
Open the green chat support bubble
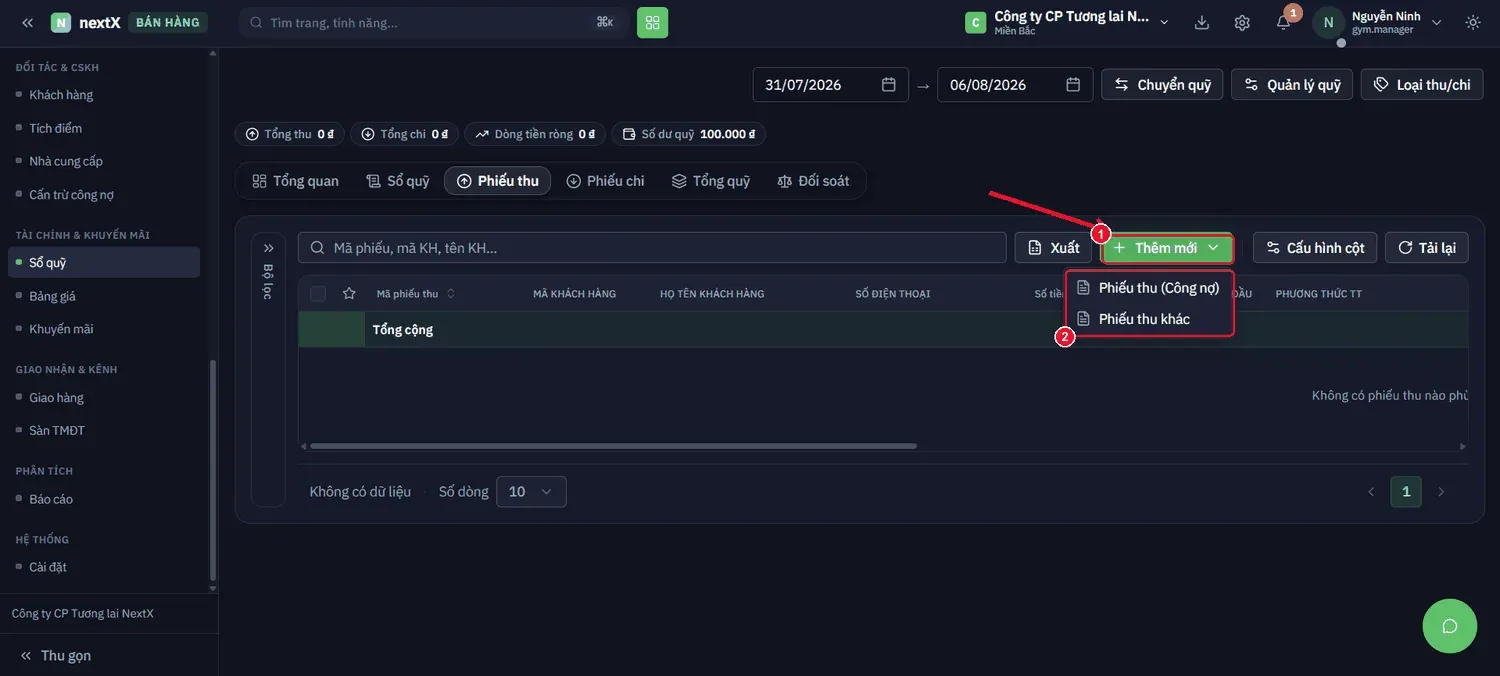[1449, 626]
